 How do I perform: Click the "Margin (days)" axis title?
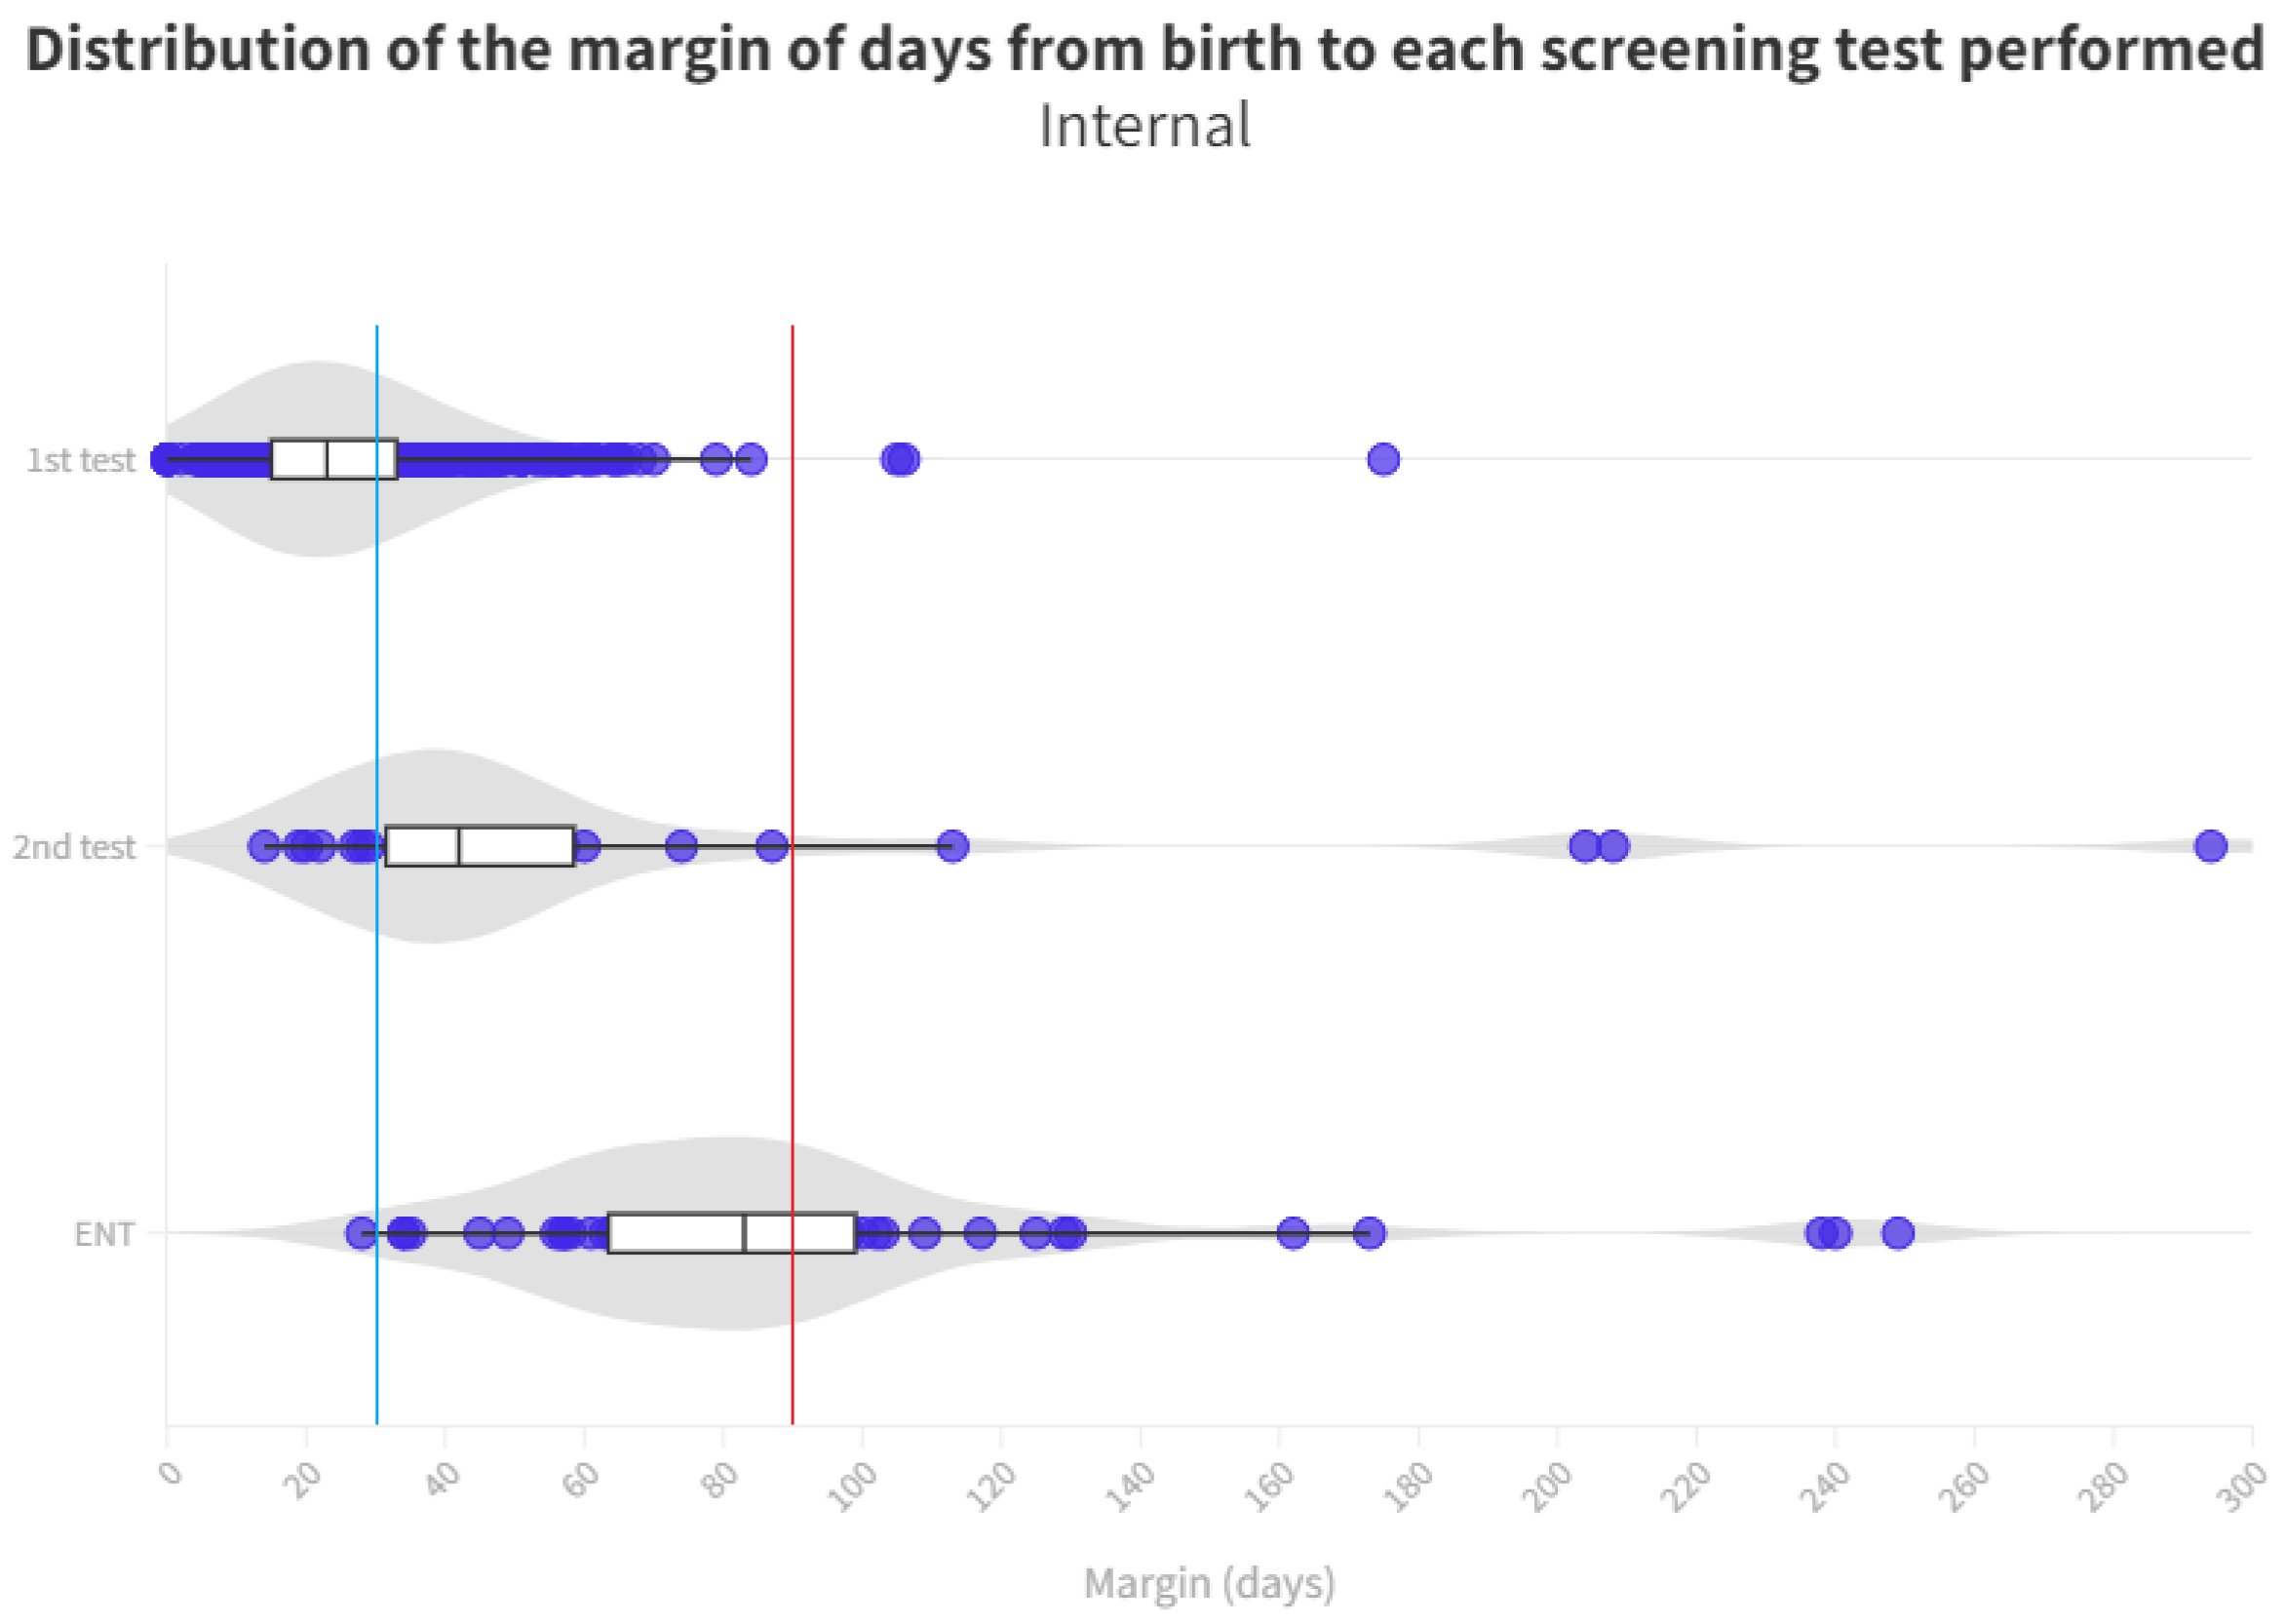point(1209,1583)
